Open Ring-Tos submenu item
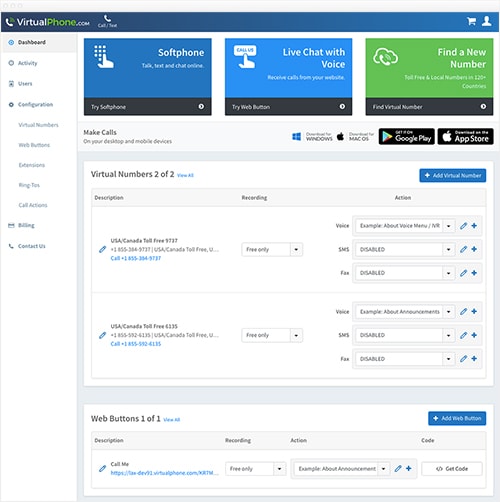 click(x=29, y=185)
